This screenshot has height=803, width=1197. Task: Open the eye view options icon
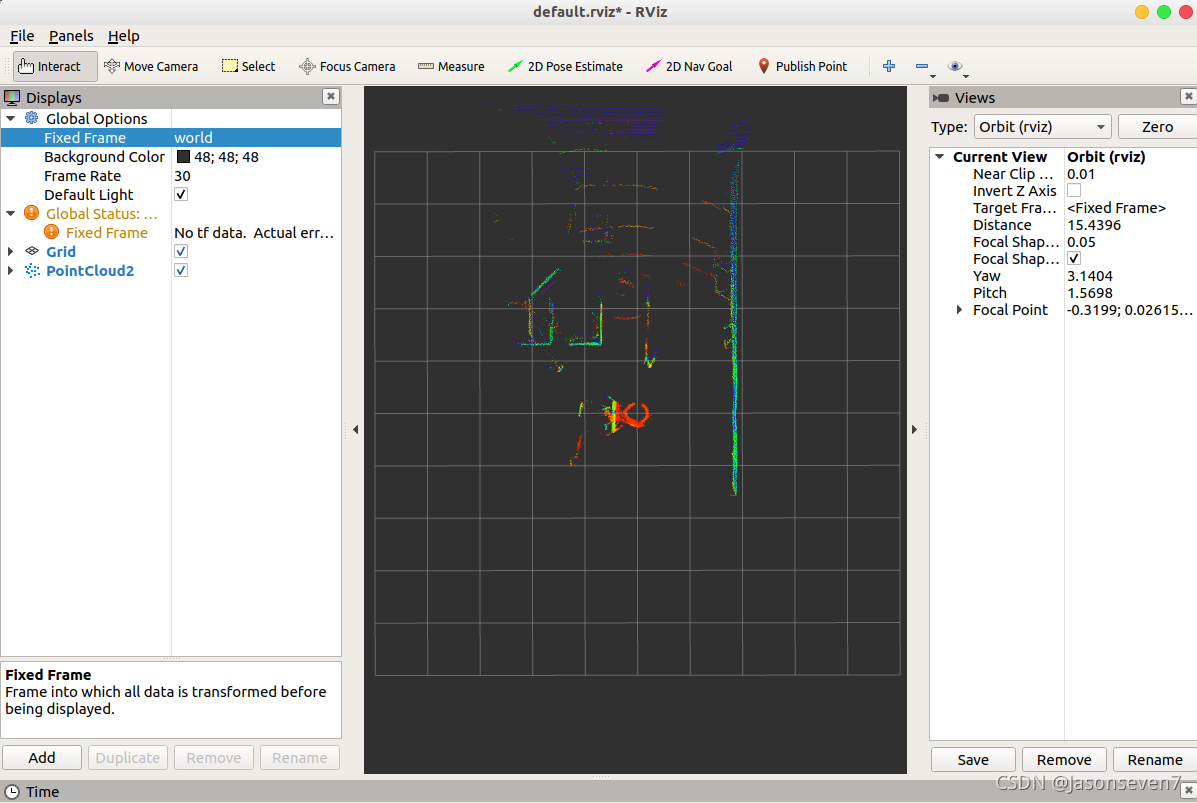(x=954, y=66)
